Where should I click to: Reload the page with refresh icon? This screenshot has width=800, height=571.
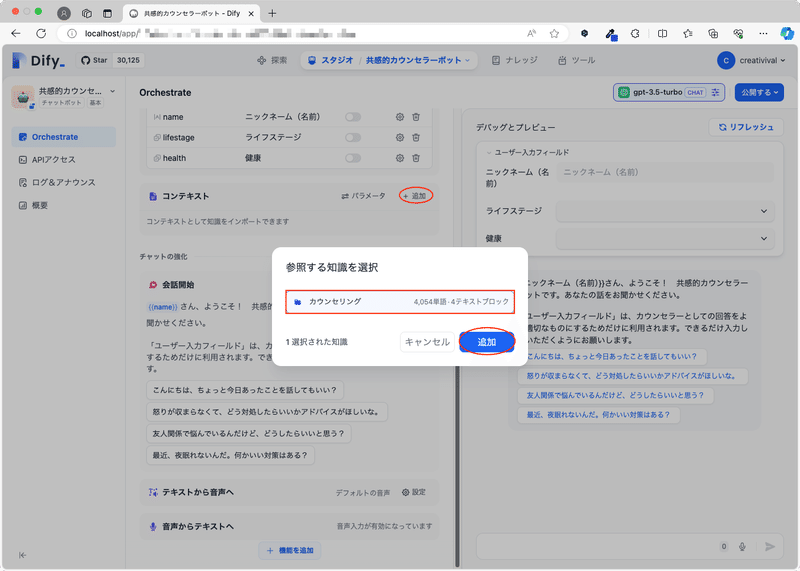point(41,34)
